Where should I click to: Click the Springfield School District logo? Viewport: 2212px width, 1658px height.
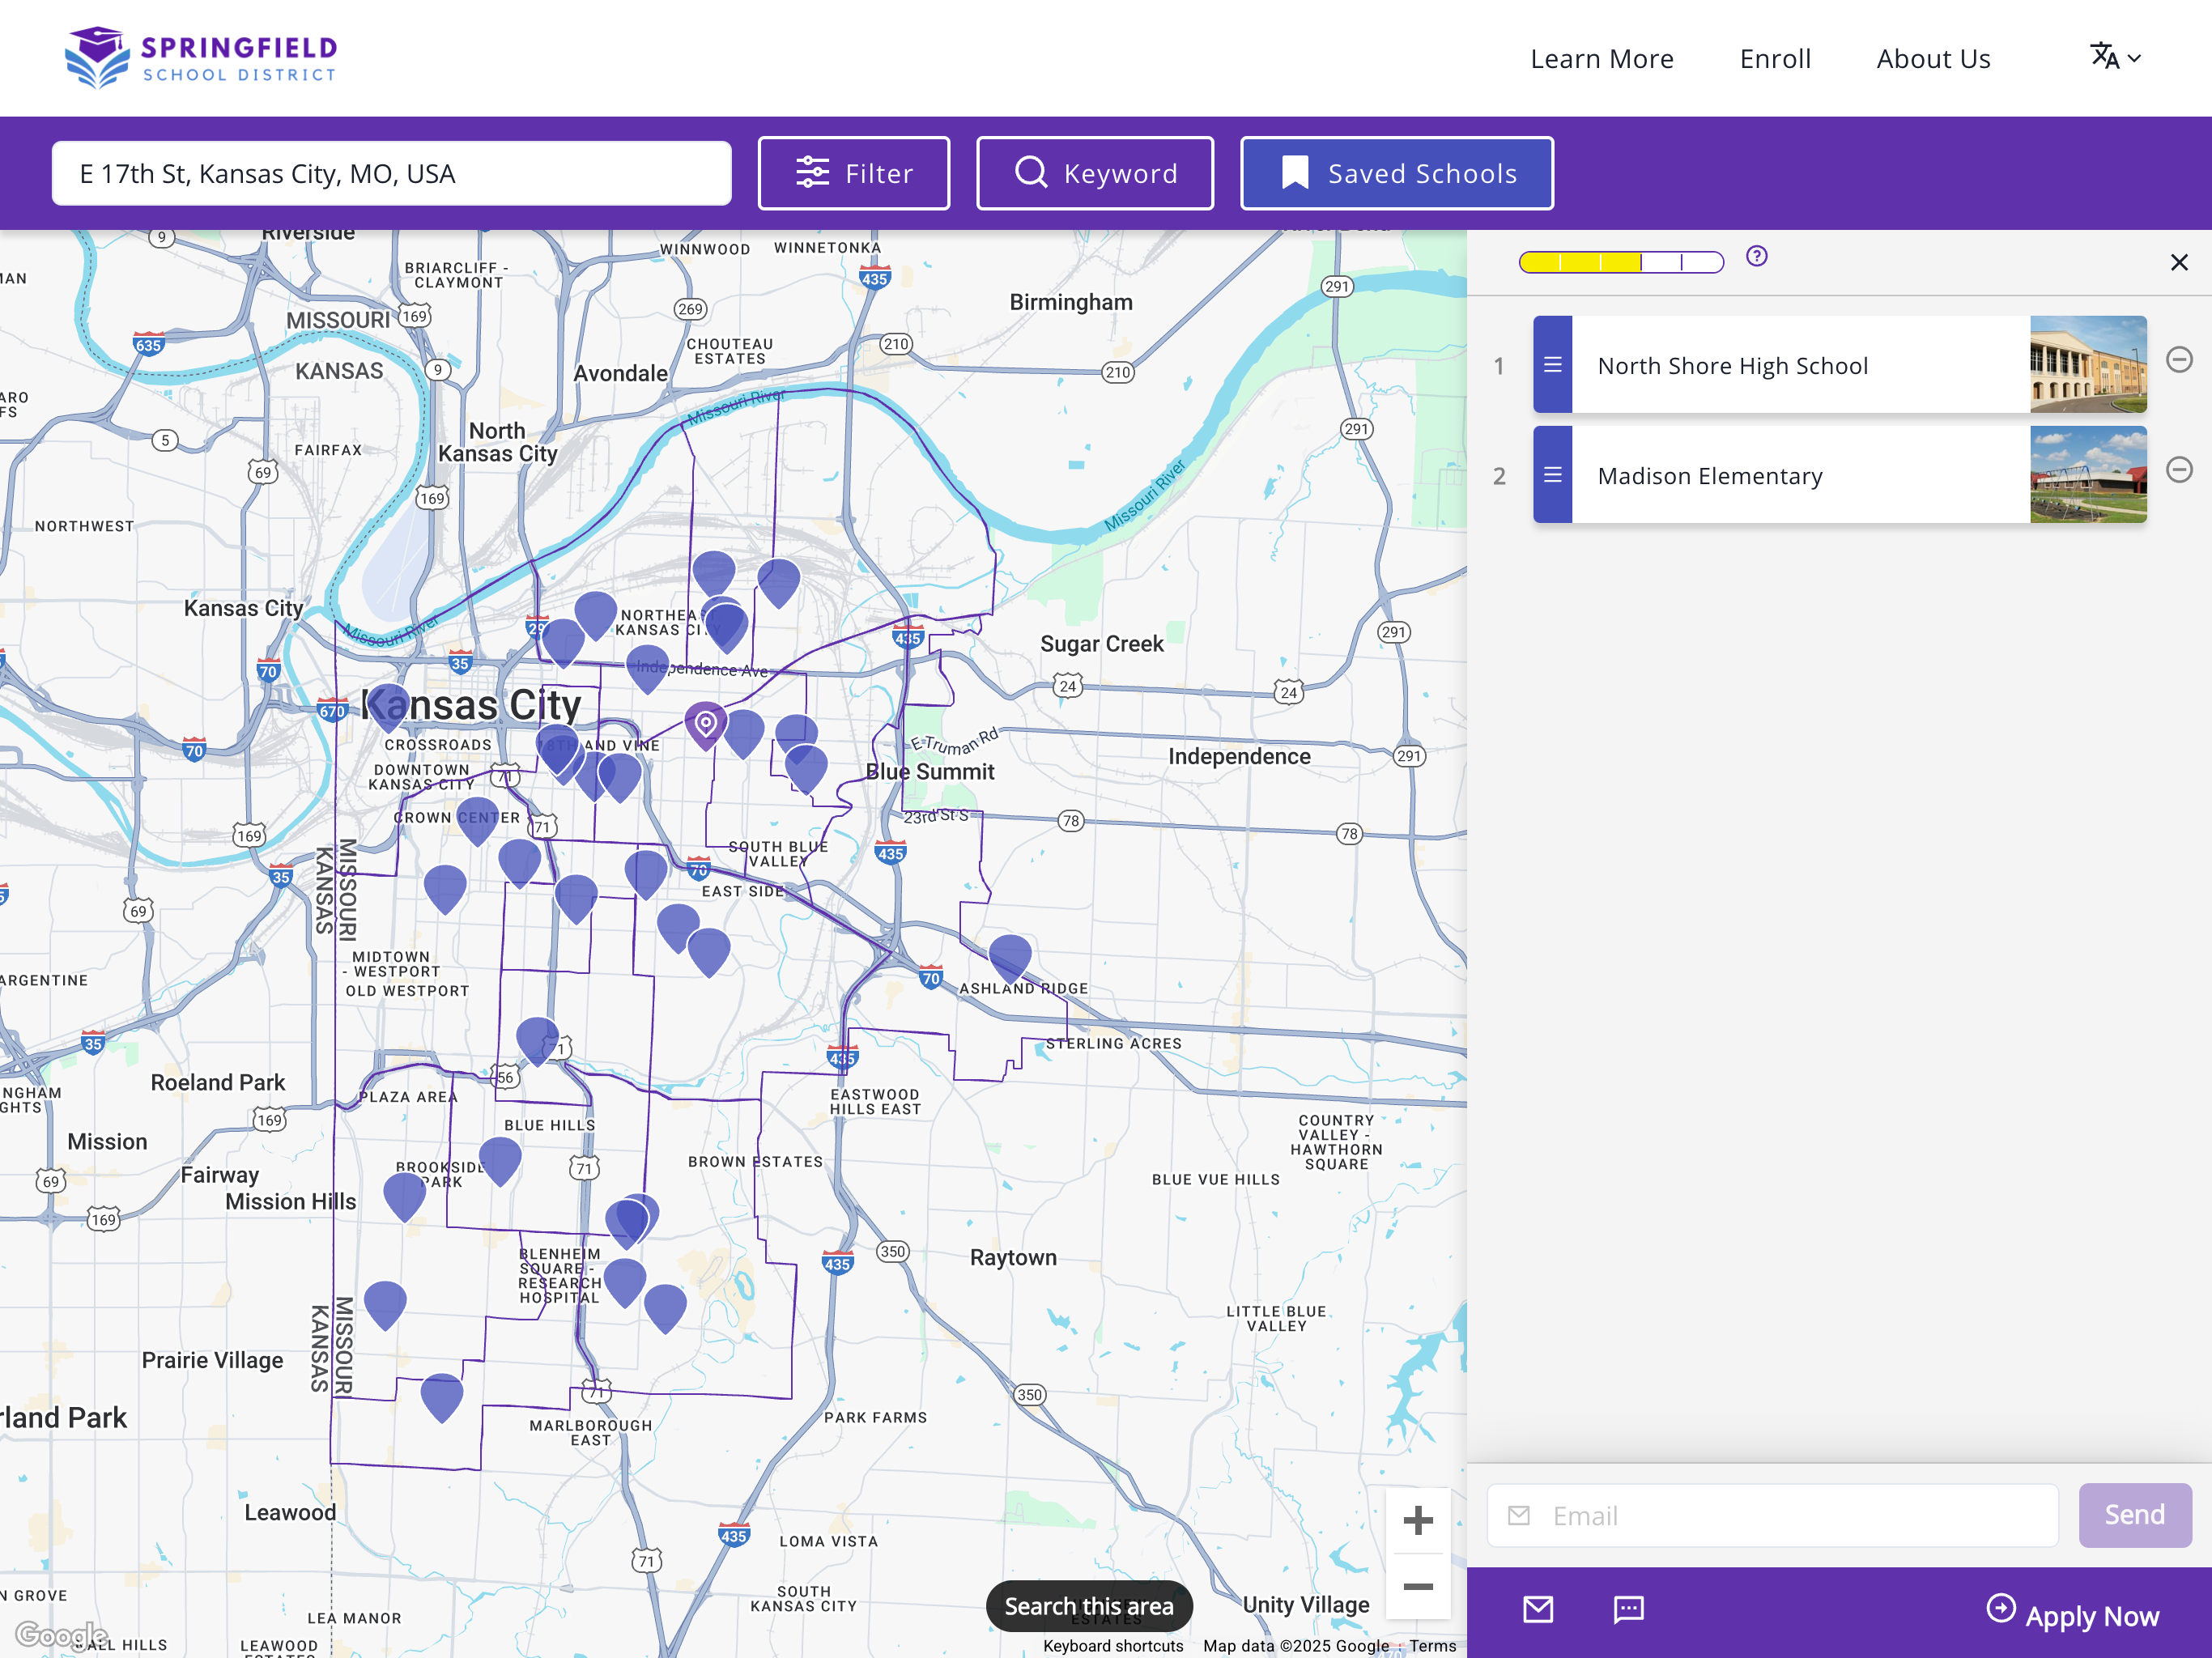coord(201,57)
